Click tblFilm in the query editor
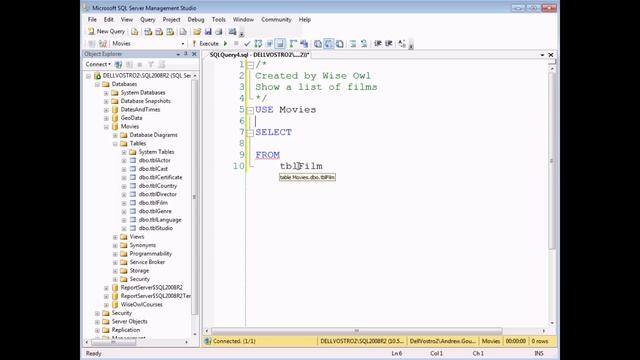This screenshot has height=360, width=640. point(301,166)
